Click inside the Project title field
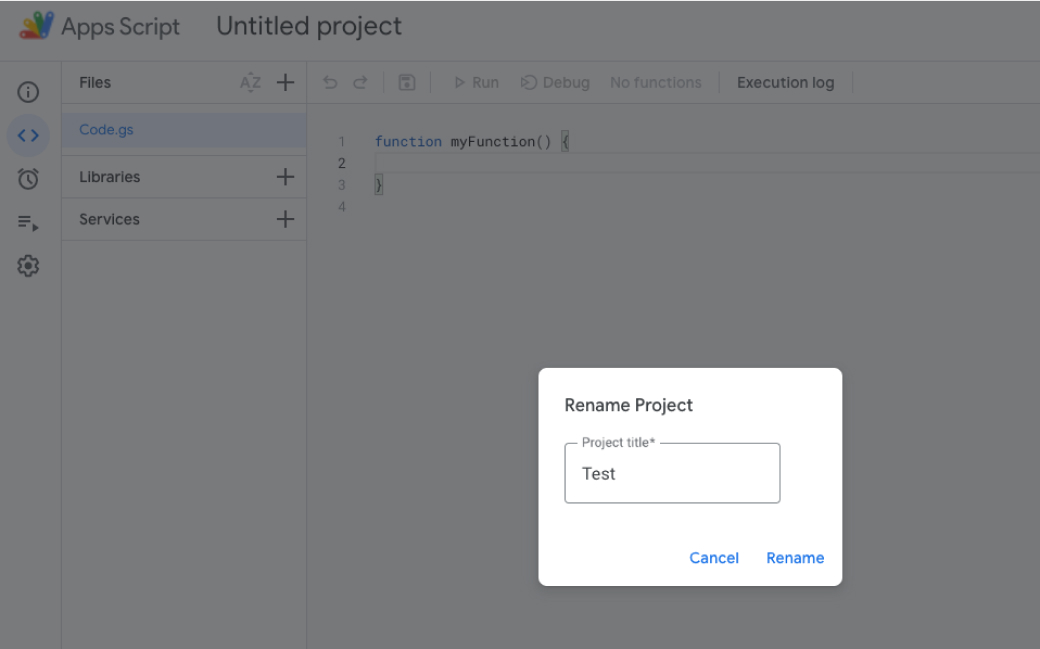Screen dimensions: 1040x649 click(672, 473)
